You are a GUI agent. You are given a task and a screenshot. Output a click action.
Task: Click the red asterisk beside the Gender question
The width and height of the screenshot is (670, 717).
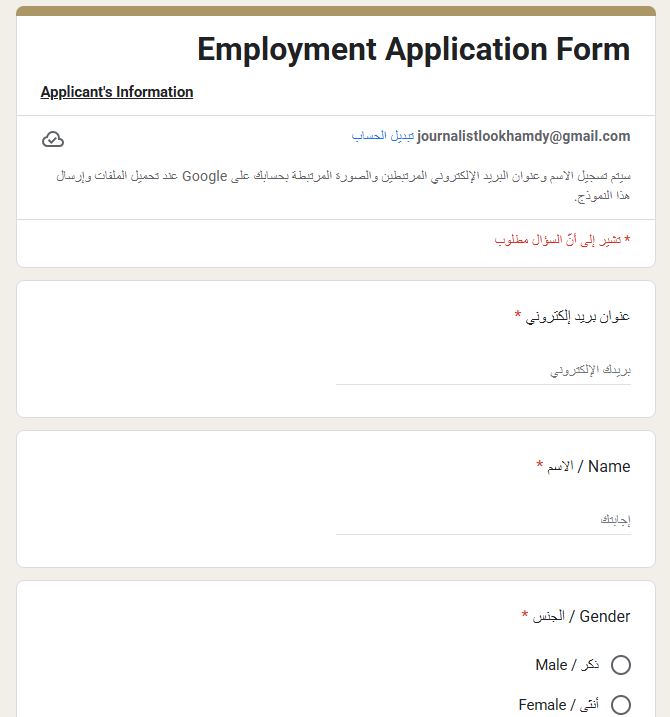(524, 616)
